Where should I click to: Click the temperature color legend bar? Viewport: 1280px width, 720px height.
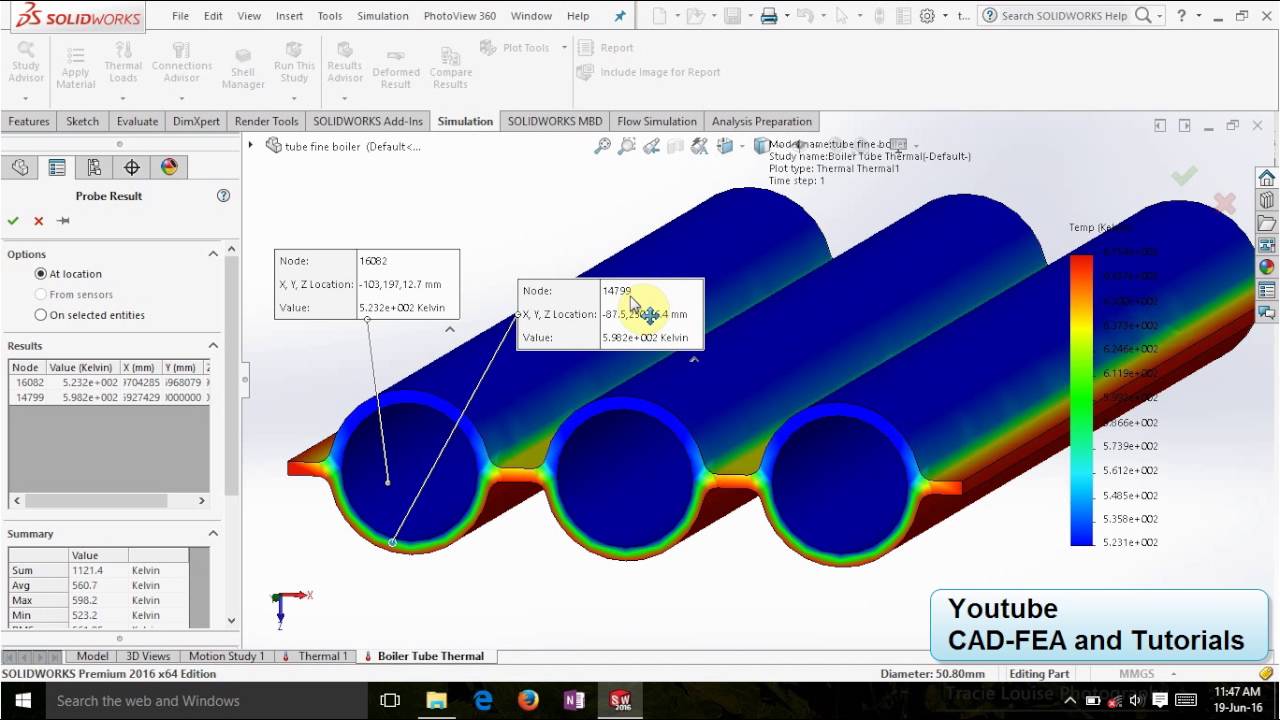[x=1081, y=400]
